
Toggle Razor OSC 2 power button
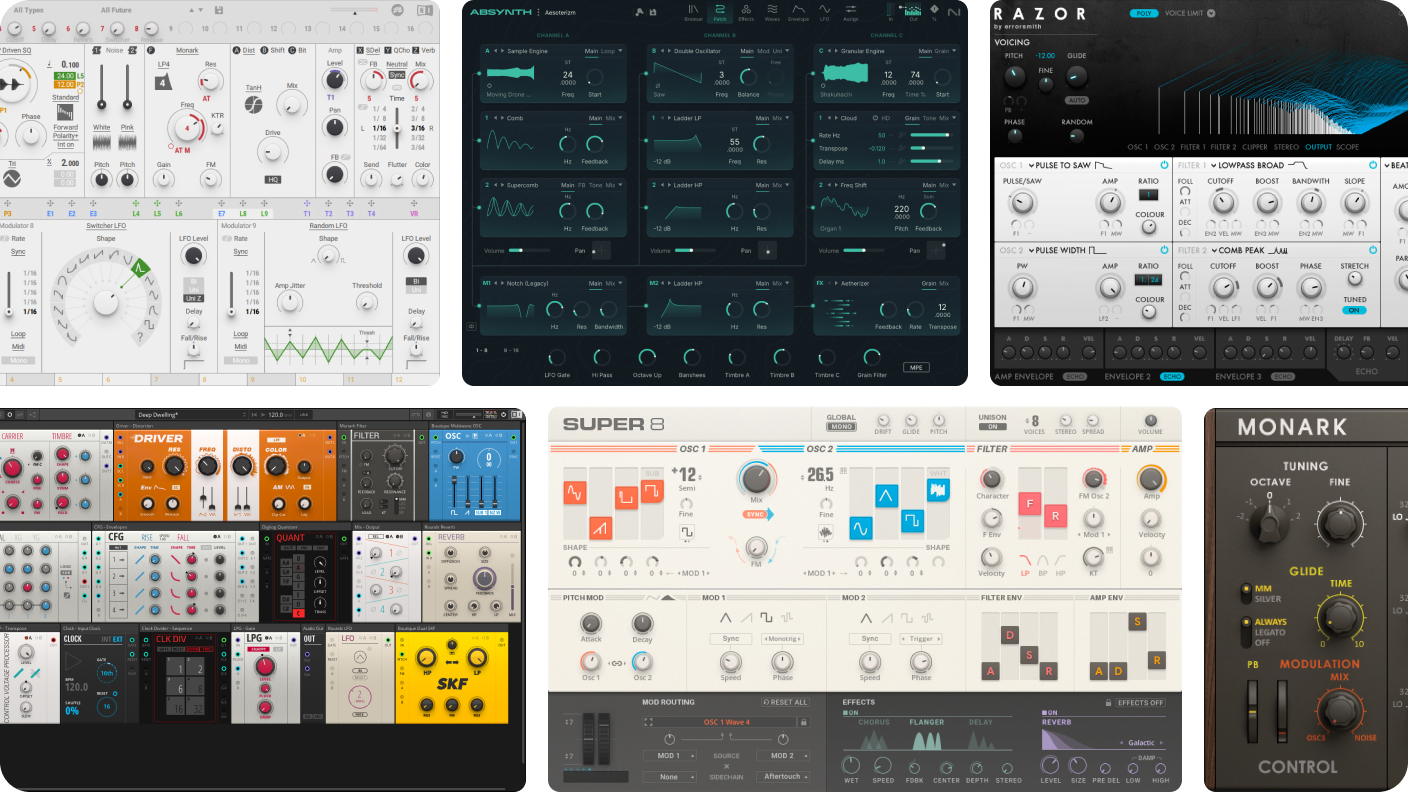(1164, 249)
